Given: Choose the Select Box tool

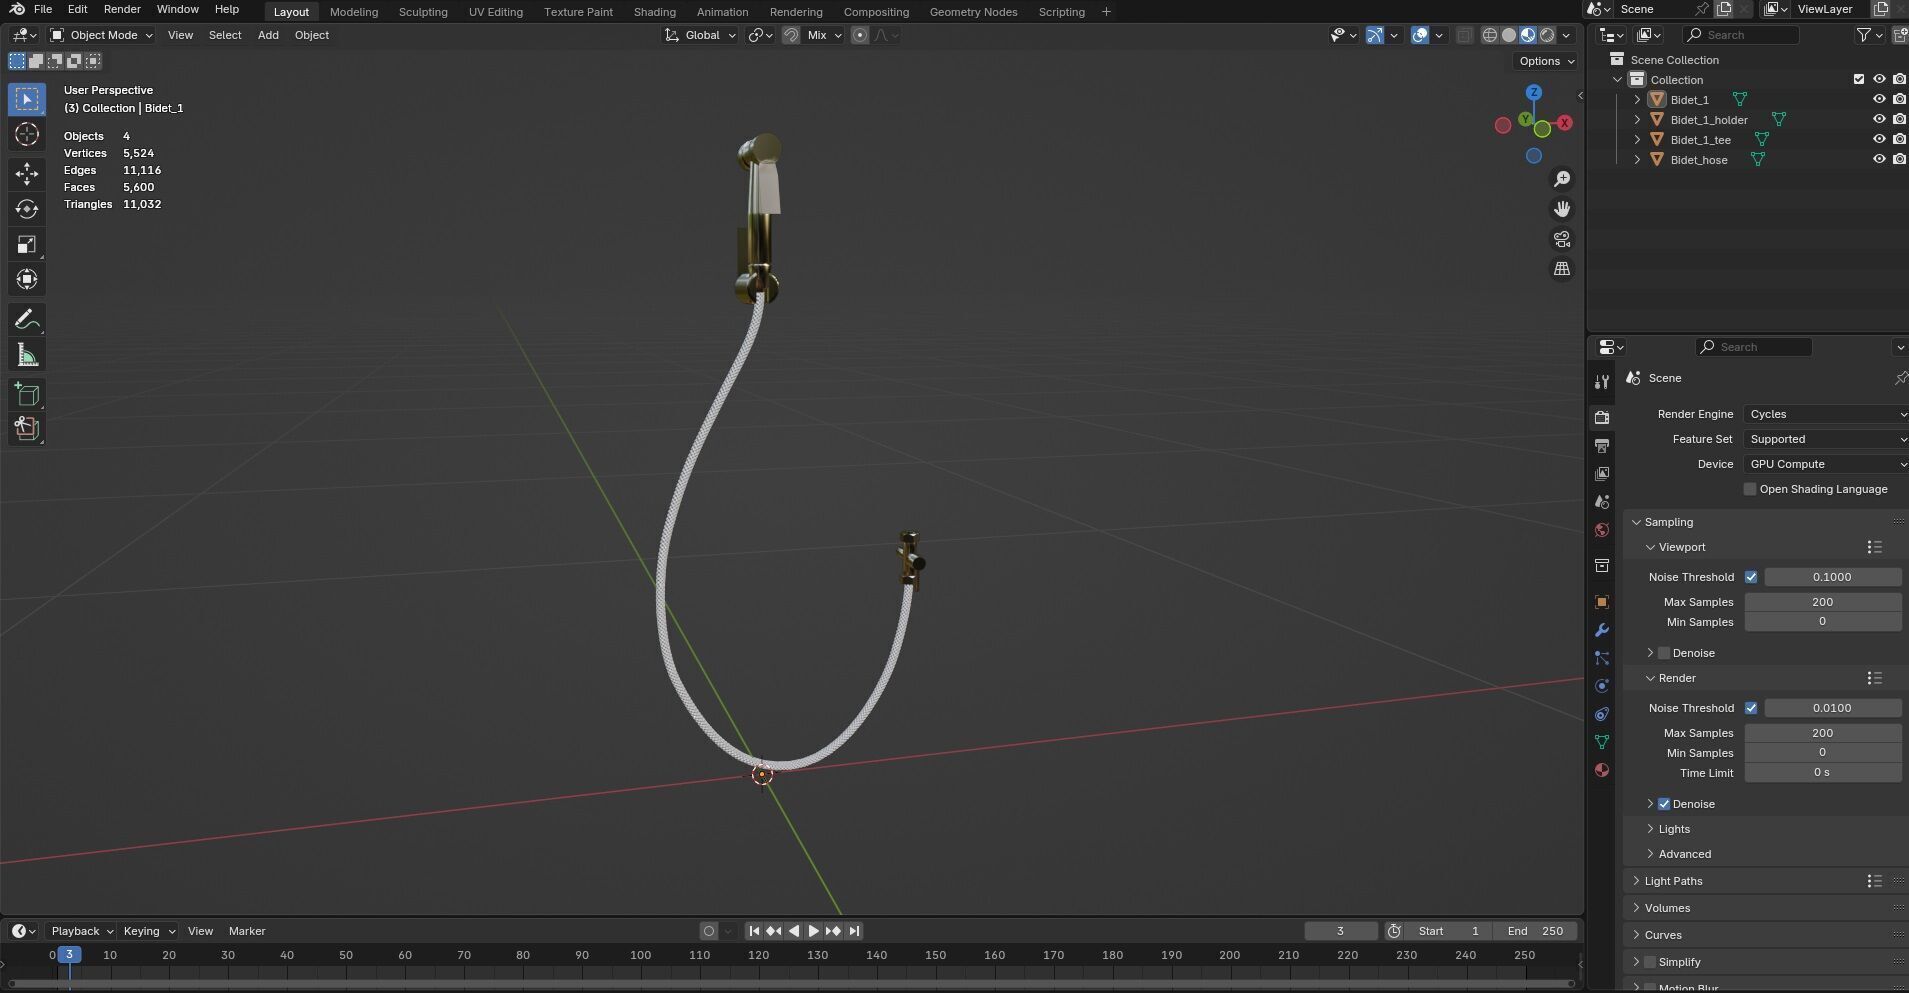Looking at the screenshot, I should 27,99.
